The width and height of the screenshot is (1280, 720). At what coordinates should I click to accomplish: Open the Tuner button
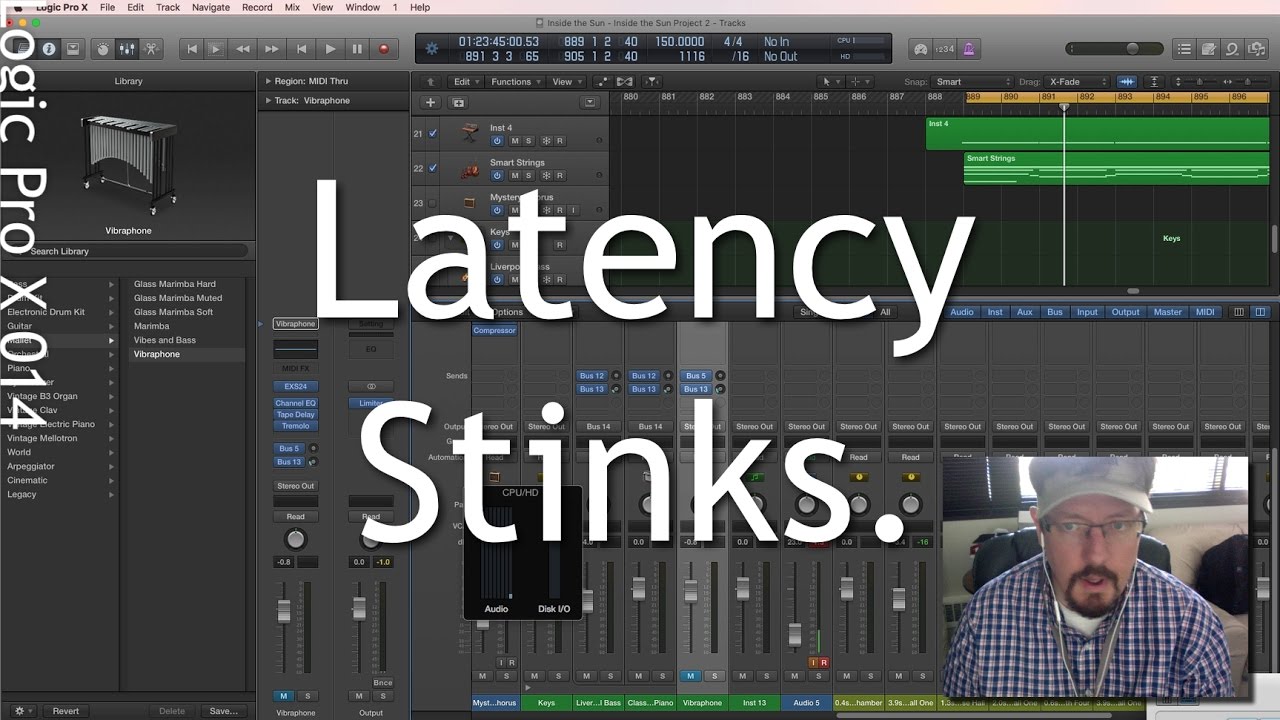pos(920,48)
